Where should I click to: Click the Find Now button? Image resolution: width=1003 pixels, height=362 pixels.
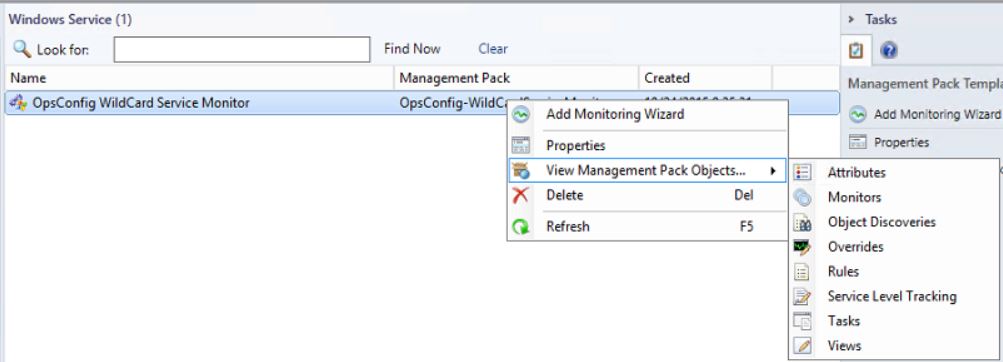(x=412, y=49)
